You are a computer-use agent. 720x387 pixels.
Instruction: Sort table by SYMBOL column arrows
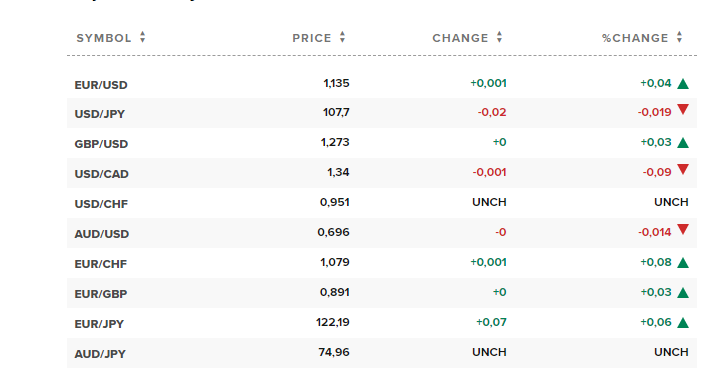coord(143,37)
